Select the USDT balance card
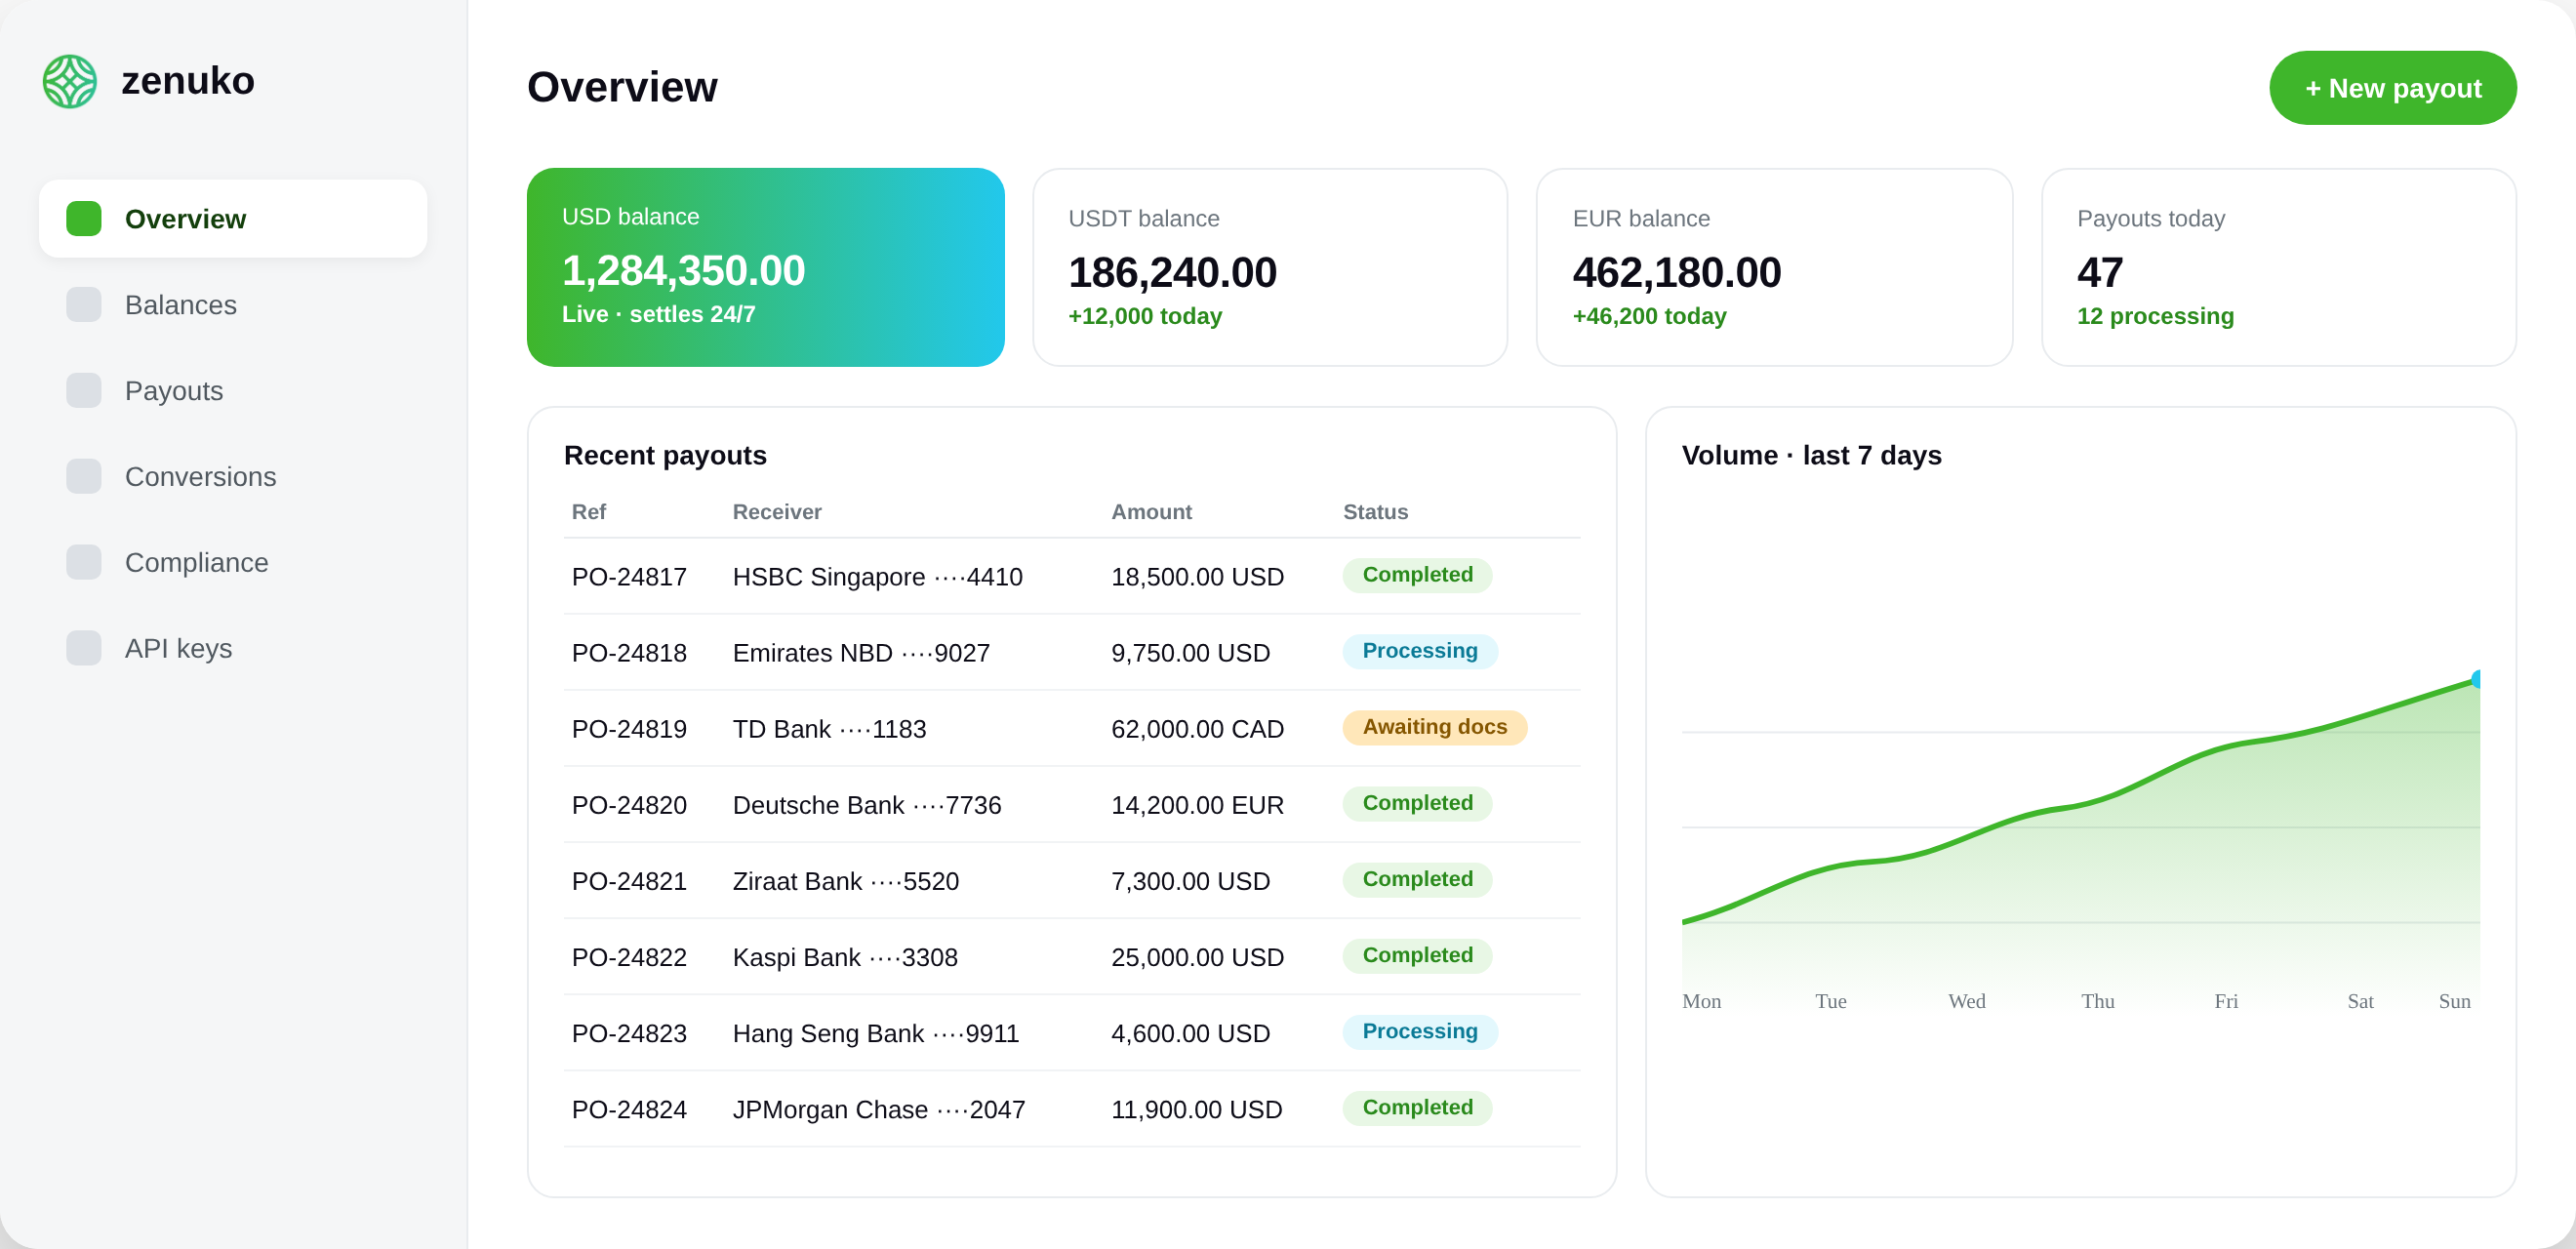Screen dimensions: 2576x1249 1270,267
